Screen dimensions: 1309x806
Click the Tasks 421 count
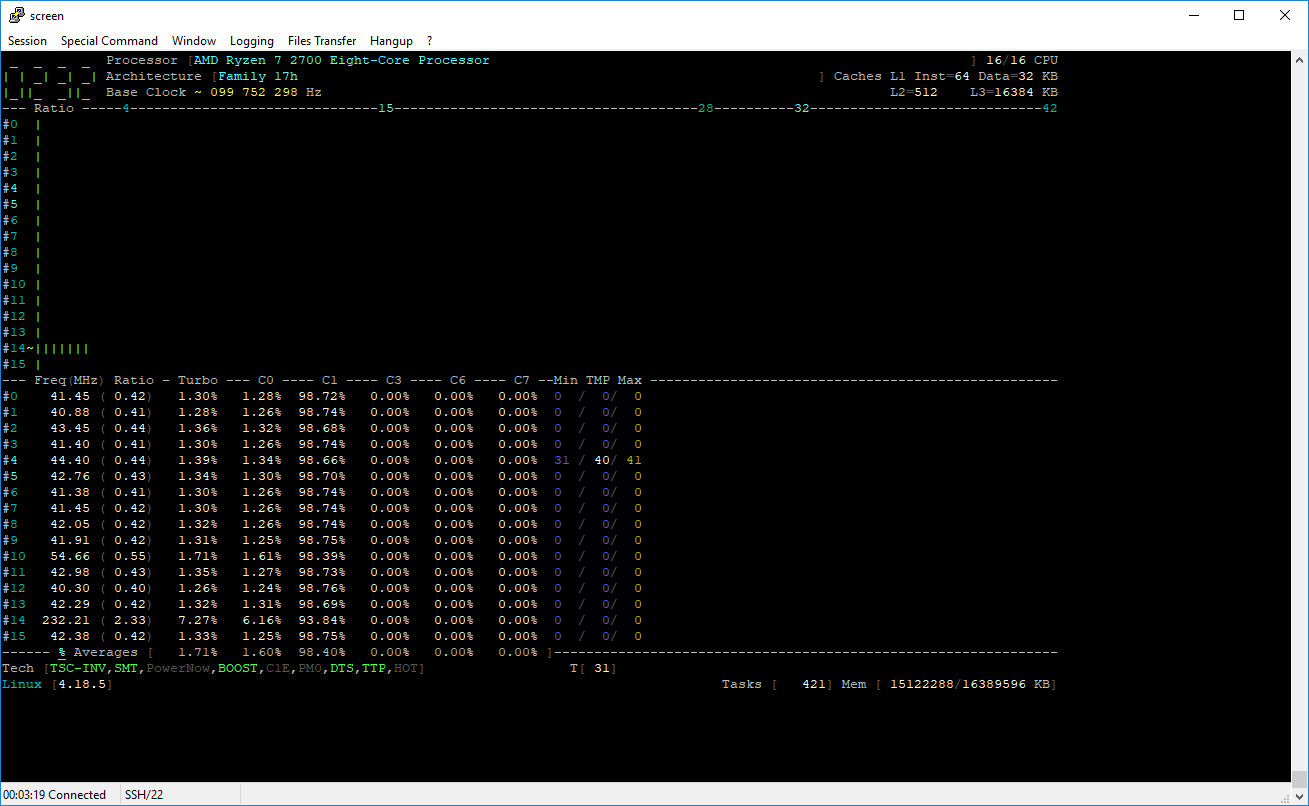click(x=778, y=684)
